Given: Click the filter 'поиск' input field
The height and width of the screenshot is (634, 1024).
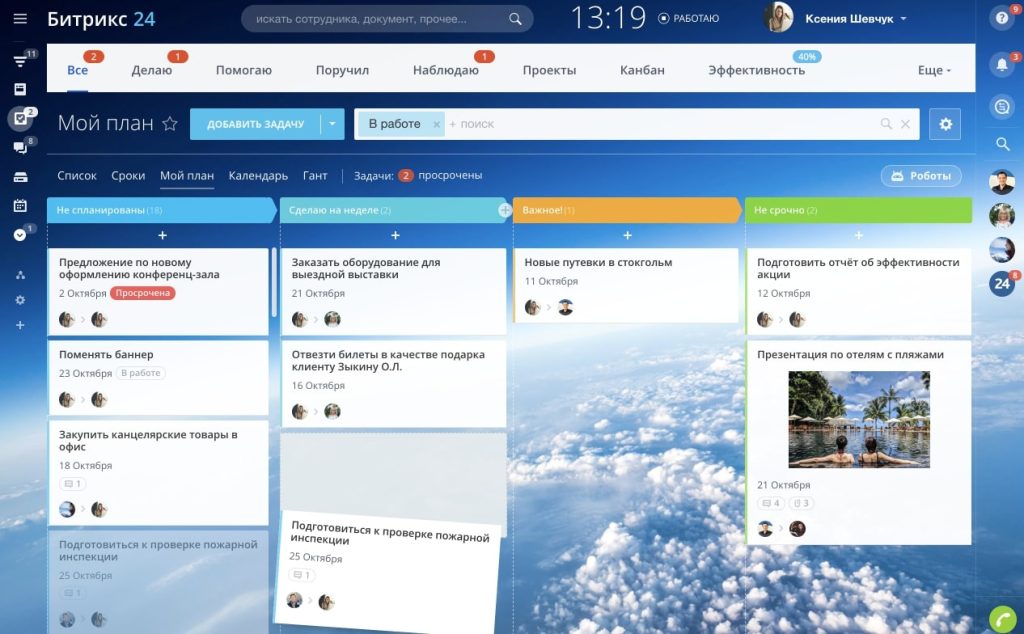Looking at the screenshot, I should (x=660, y=124).
